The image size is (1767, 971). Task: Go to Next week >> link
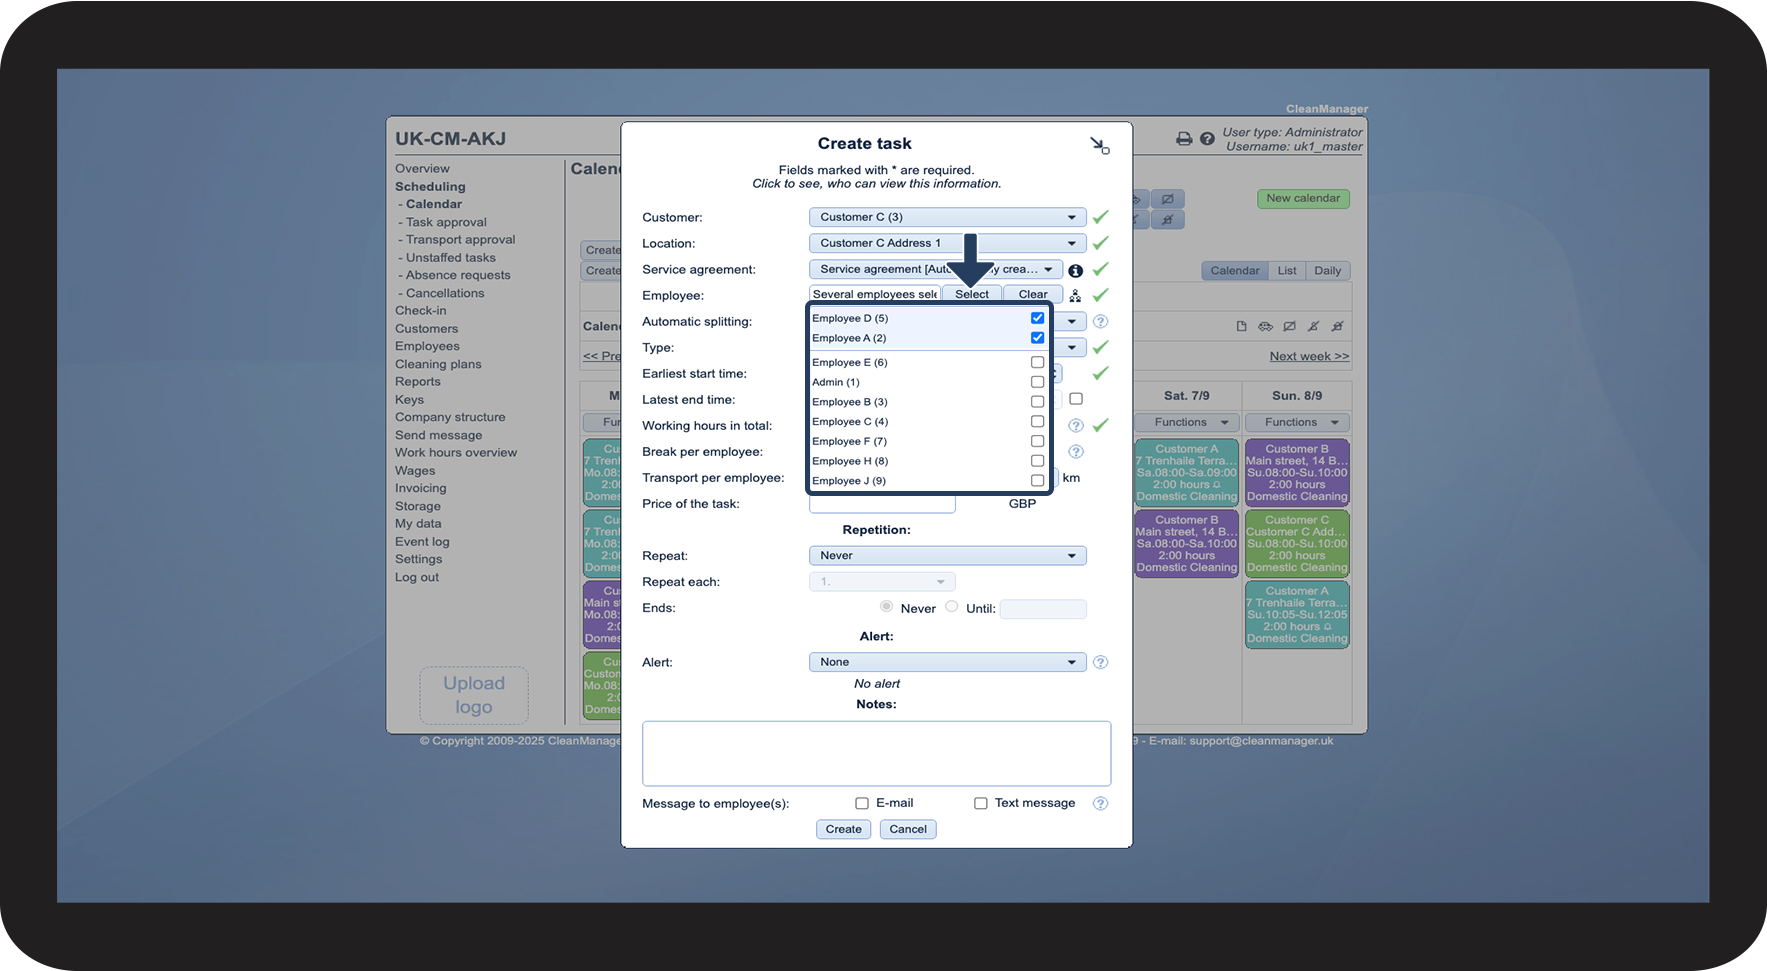click(x=1309, y=357)
